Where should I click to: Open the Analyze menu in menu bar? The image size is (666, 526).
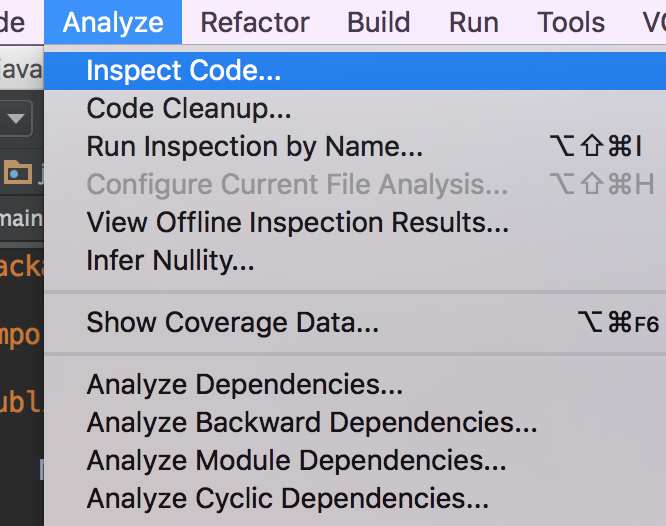pos(113,22)
